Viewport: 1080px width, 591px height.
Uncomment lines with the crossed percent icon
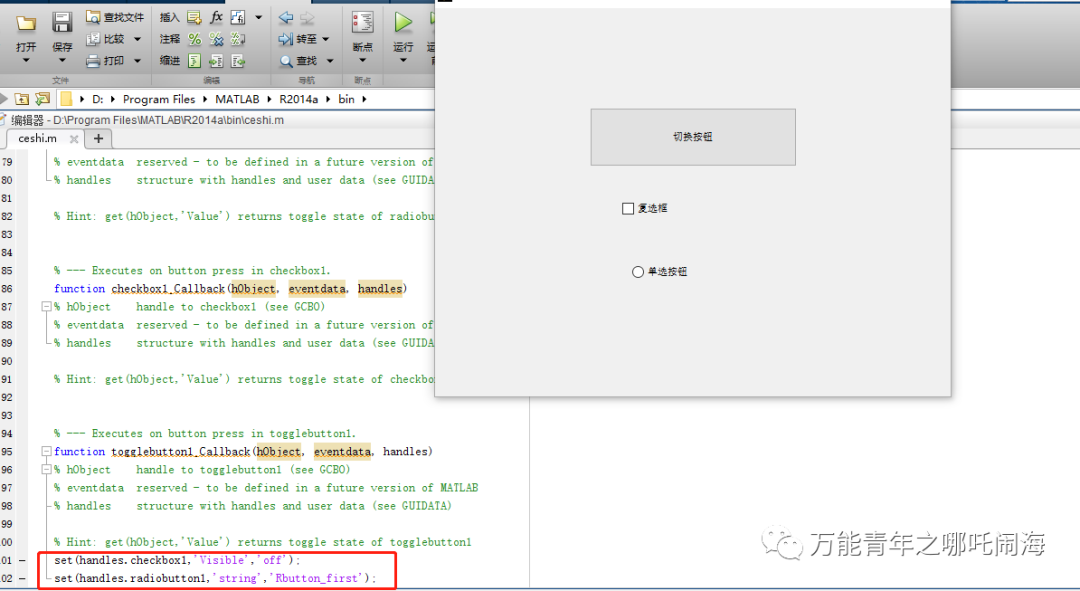[216, 39]
